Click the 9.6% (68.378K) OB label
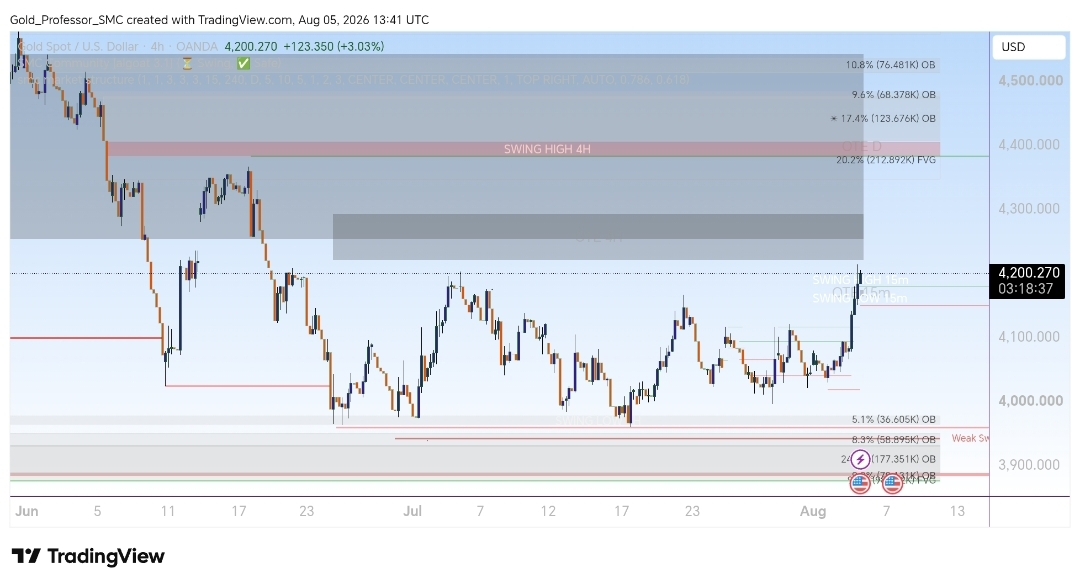The height and width of the screenshot is (574, 1080). click(x=893, y=94)
